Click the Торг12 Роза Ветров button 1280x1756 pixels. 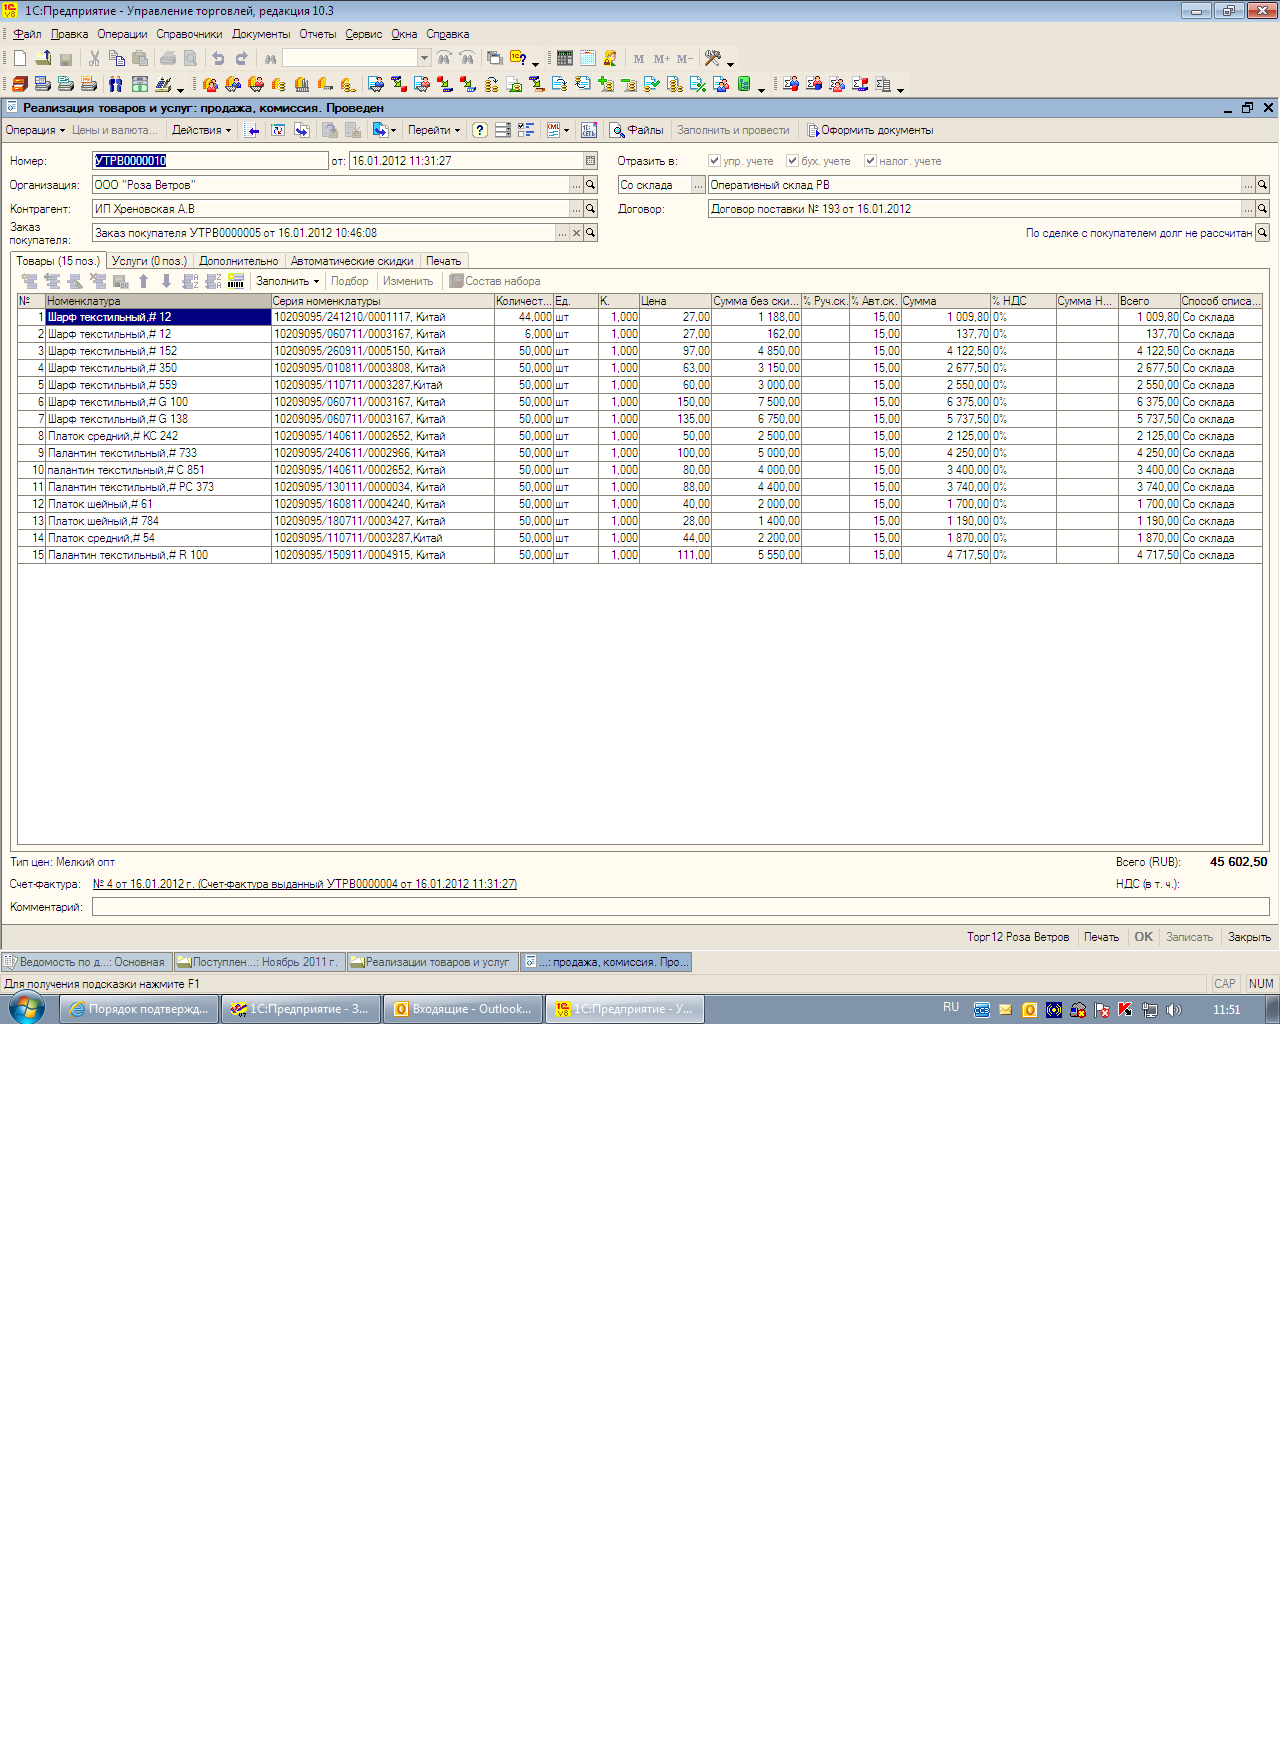click(1018, 937)
